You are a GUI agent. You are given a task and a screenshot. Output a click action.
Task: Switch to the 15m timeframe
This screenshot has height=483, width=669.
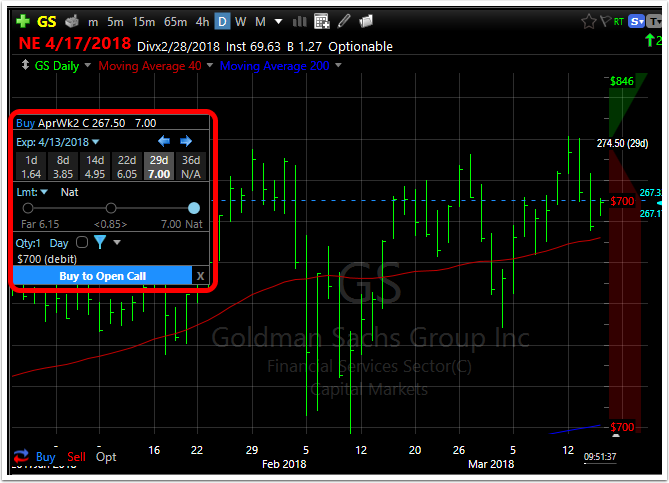144,21
